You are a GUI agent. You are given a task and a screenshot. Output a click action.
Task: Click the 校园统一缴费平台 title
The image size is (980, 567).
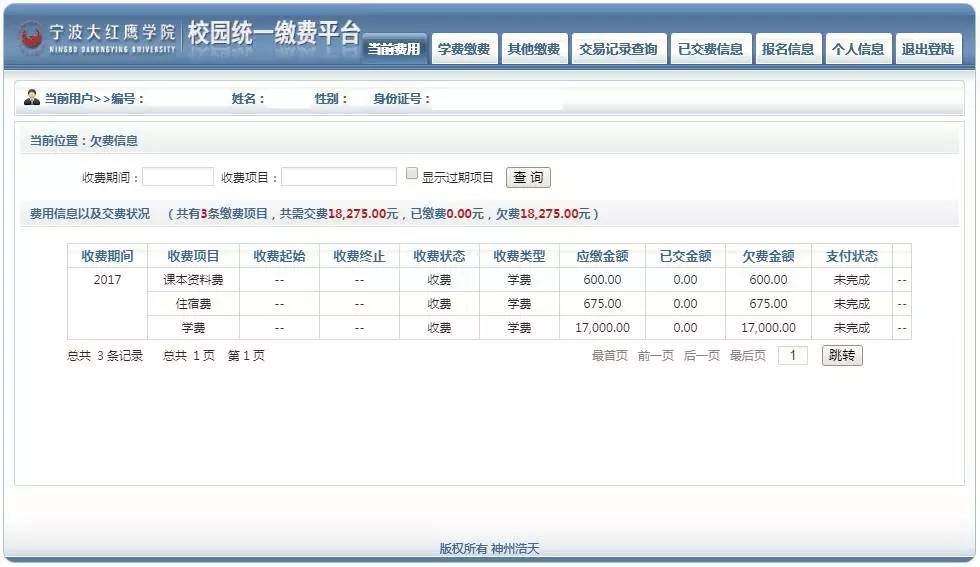(x=274, y=33)
